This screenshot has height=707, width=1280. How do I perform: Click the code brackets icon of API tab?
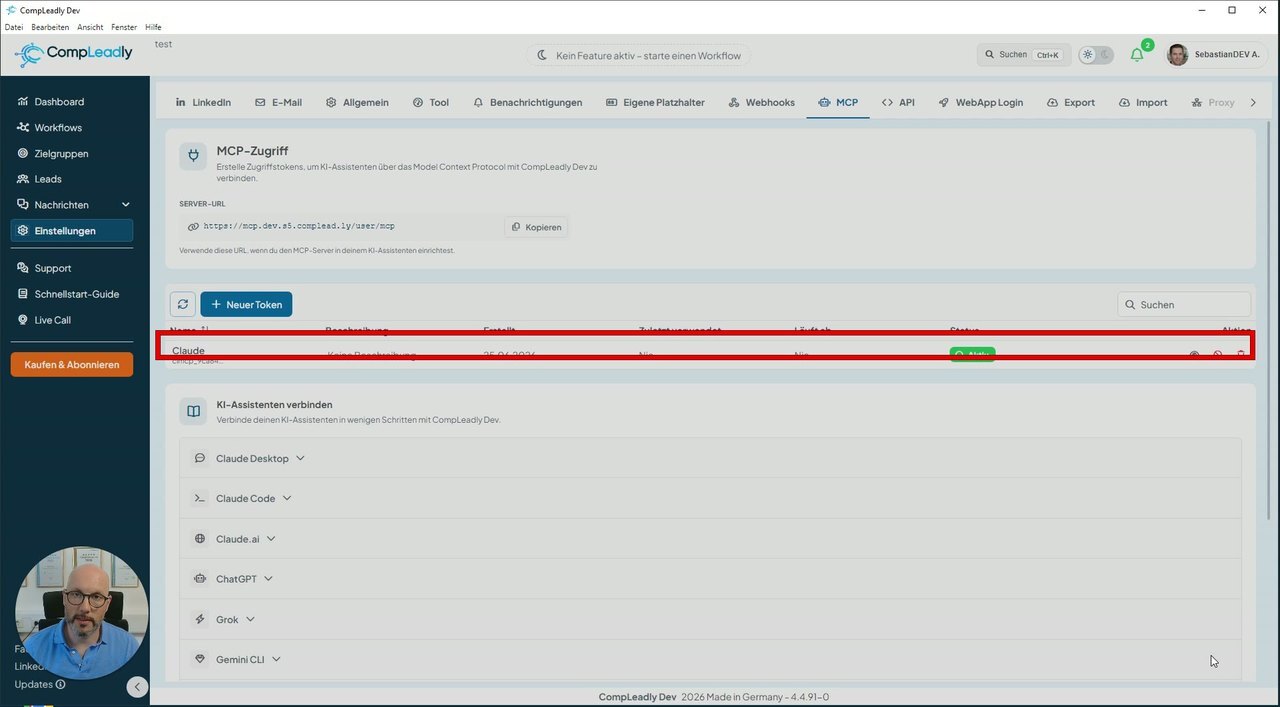click(887, 102)
